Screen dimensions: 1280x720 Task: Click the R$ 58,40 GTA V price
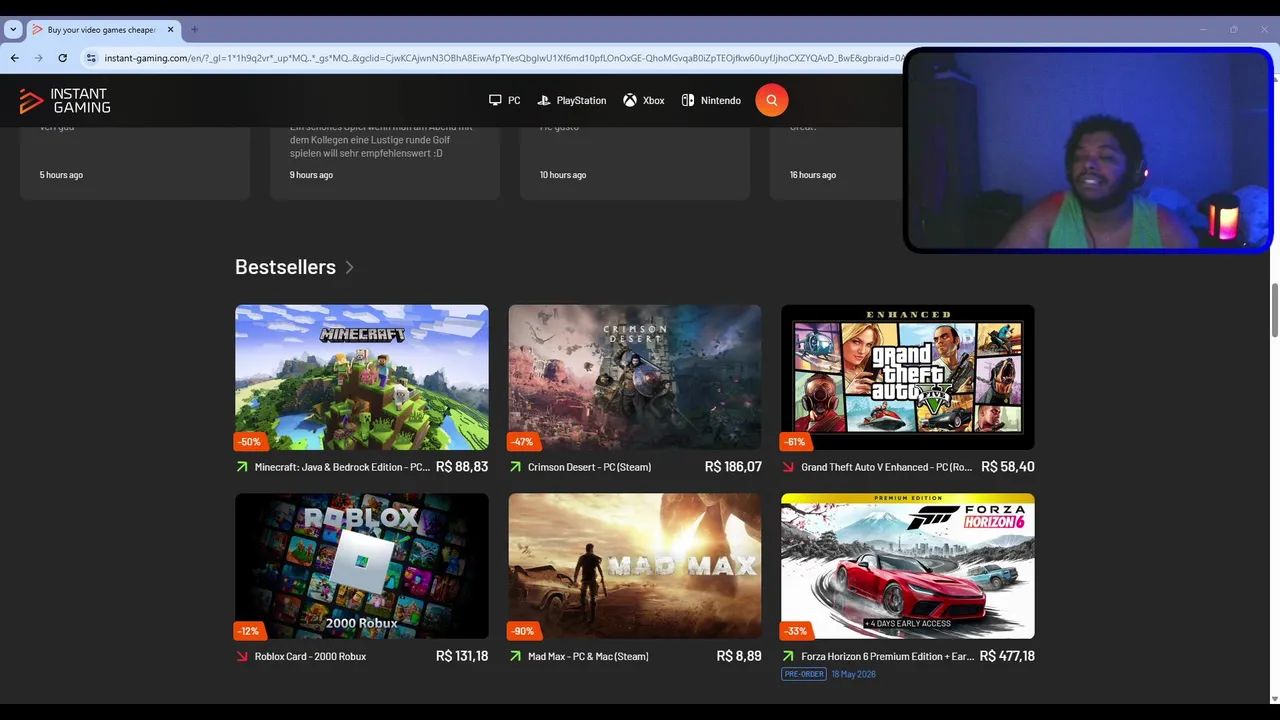(1008, 467)
